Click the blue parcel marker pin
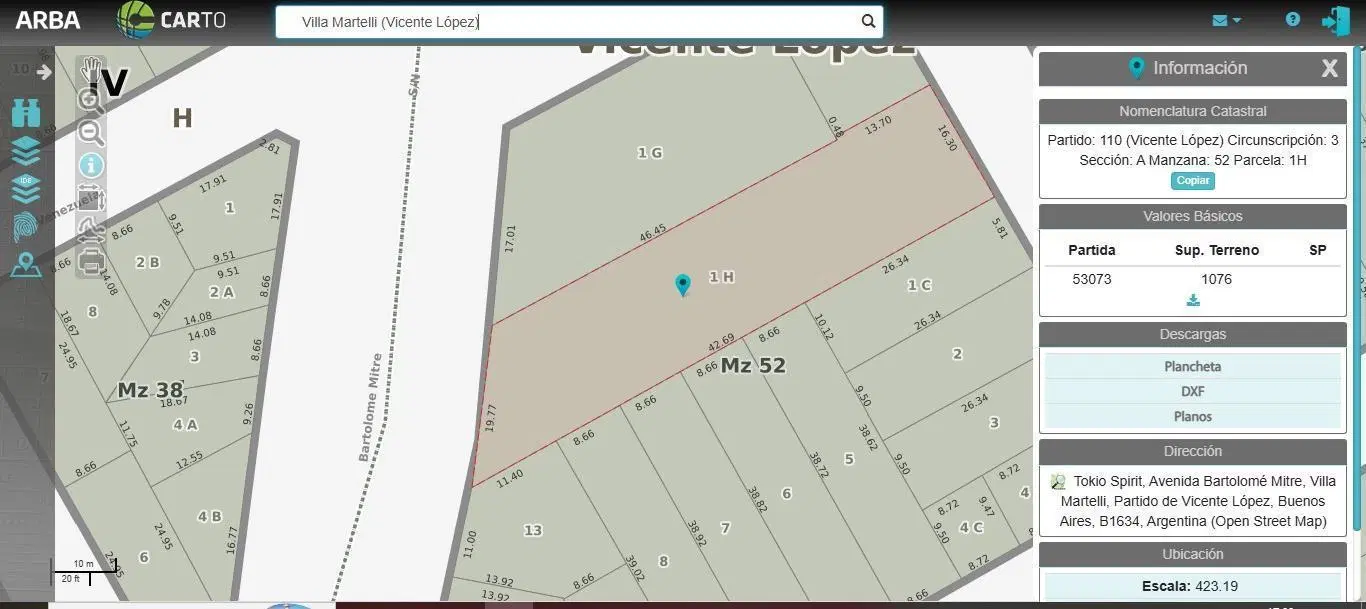1366x609 pixels. click(x=683, y=285)
